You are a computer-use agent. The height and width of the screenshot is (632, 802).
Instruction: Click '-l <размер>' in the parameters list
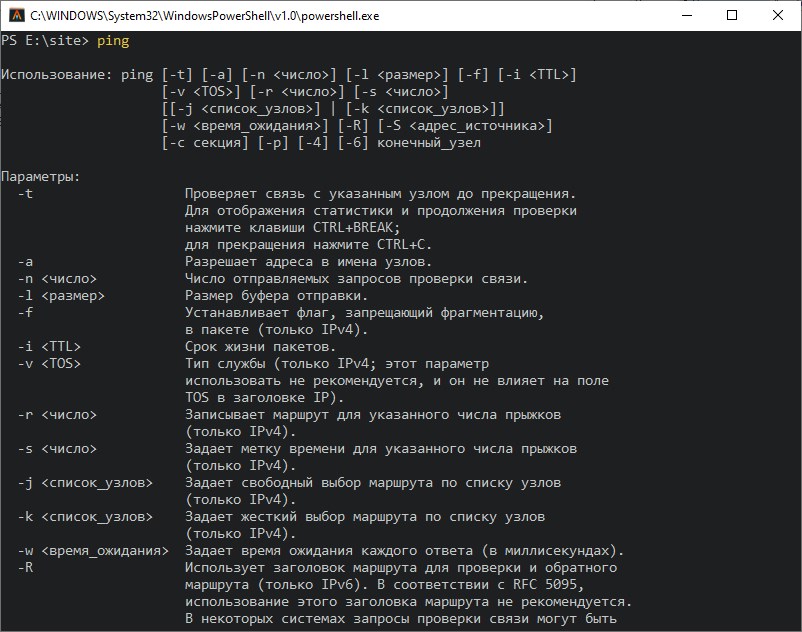click(61, 296)
